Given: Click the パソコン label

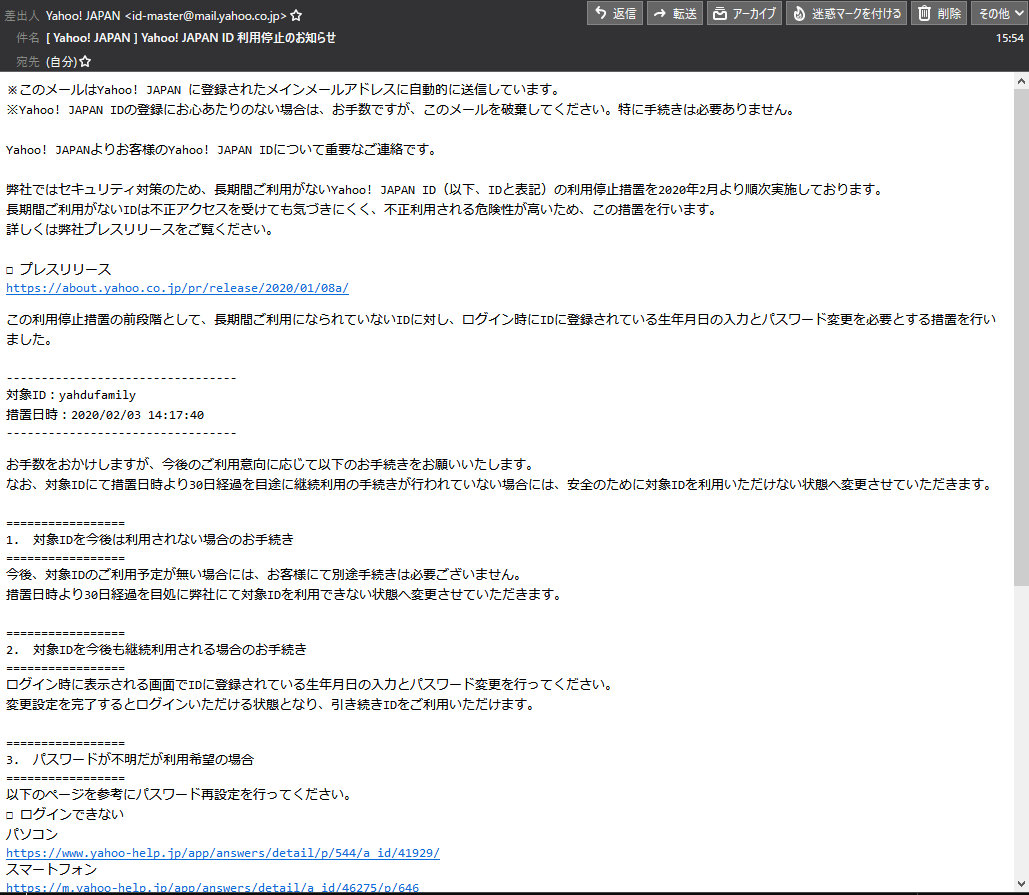Looking at the screenshot, I should pos(32,834).
